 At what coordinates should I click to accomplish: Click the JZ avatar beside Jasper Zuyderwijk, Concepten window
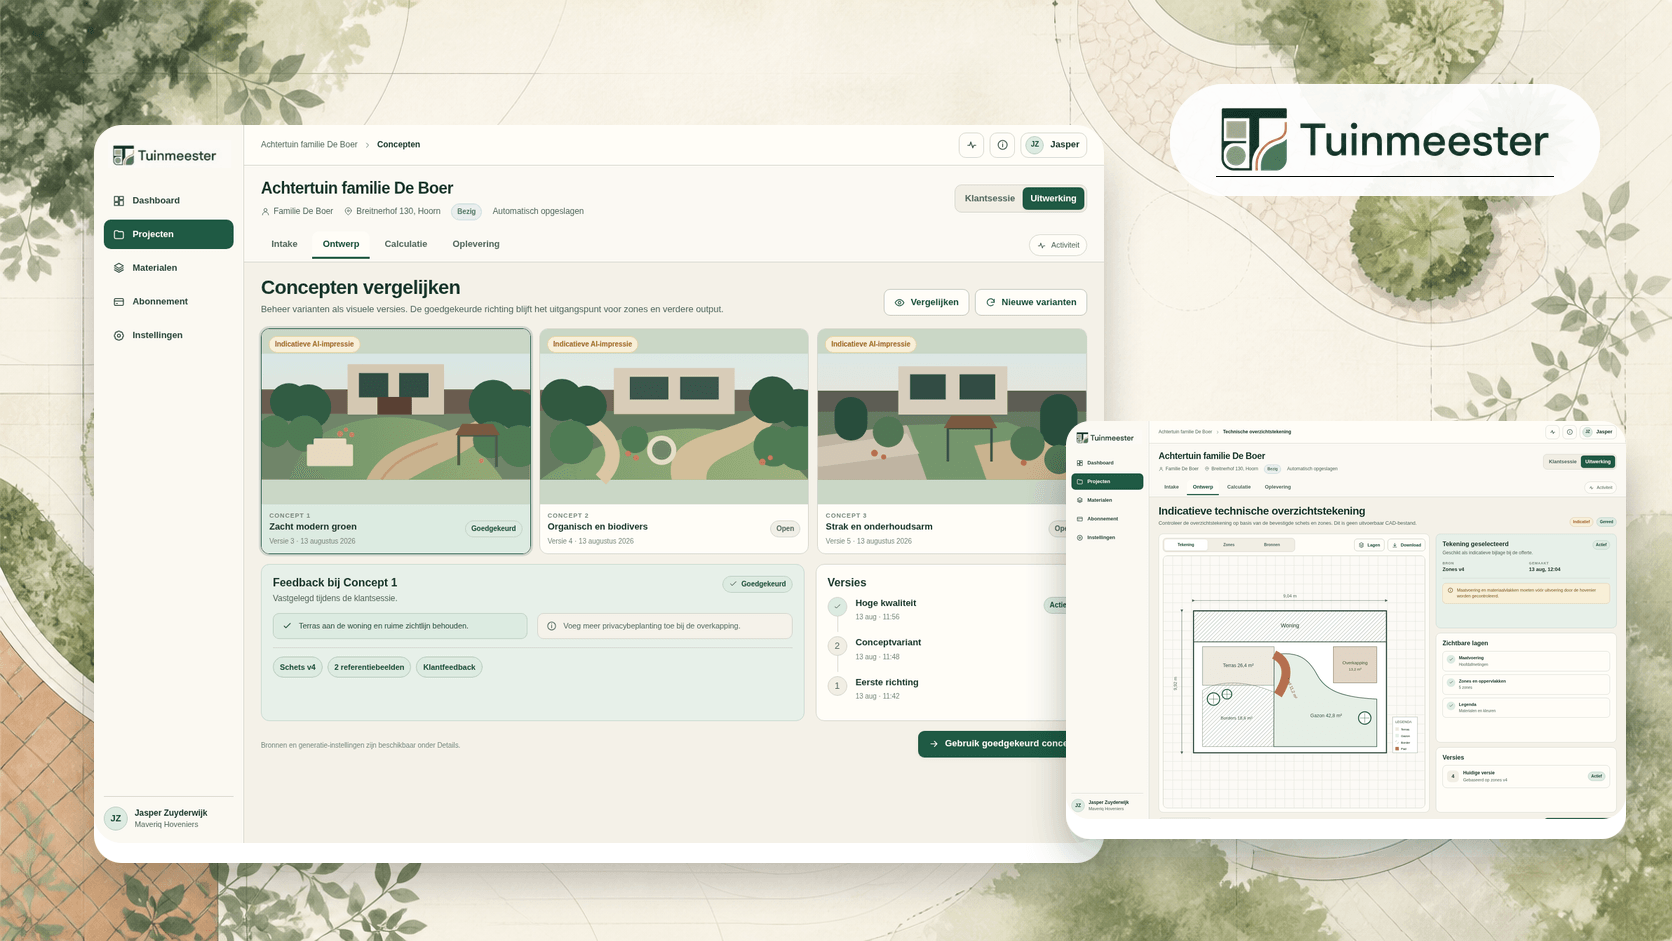pos(116,818)
